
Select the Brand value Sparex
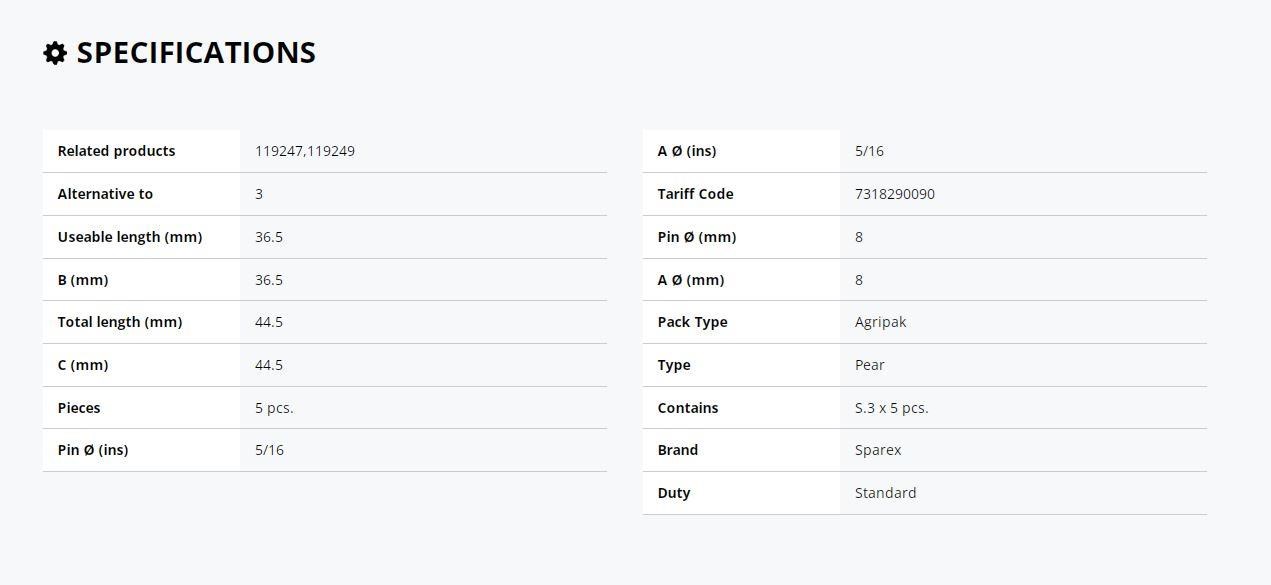[878, 450]
